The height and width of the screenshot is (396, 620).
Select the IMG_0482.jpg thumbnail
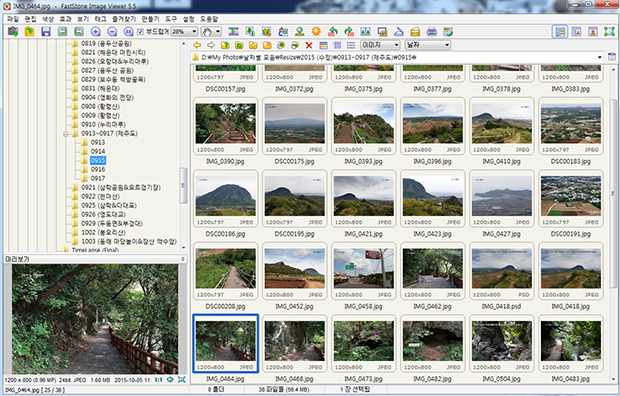coord(433,343)
